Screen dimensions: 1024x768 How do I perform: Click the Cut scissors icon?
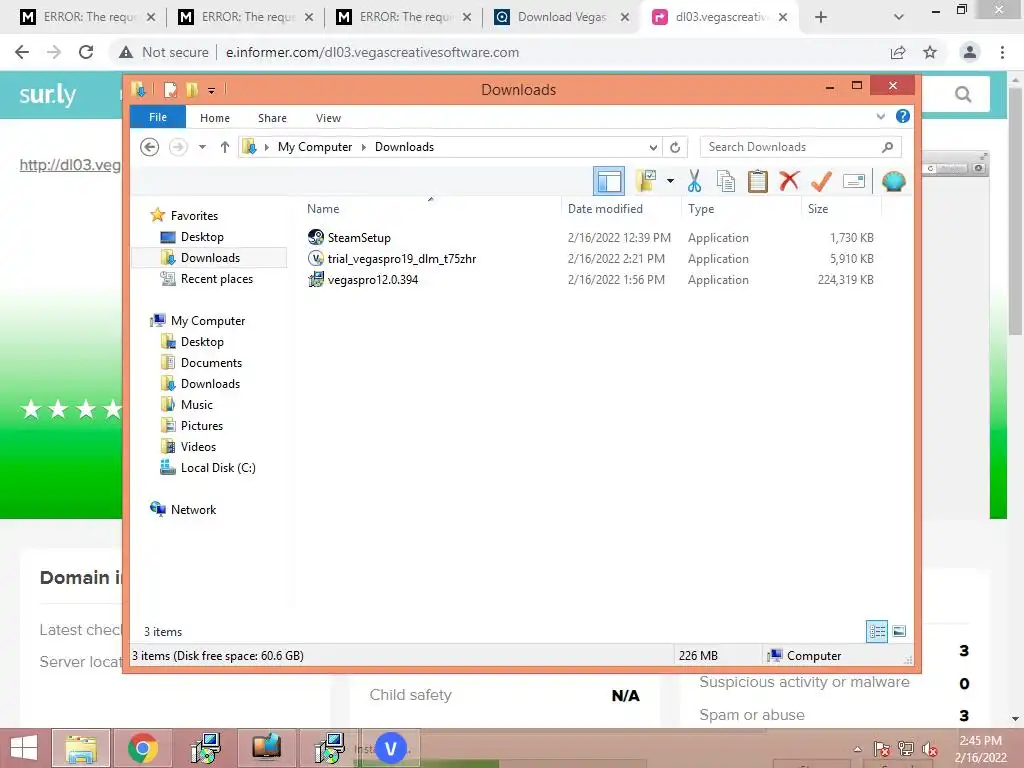pos(694,181)
